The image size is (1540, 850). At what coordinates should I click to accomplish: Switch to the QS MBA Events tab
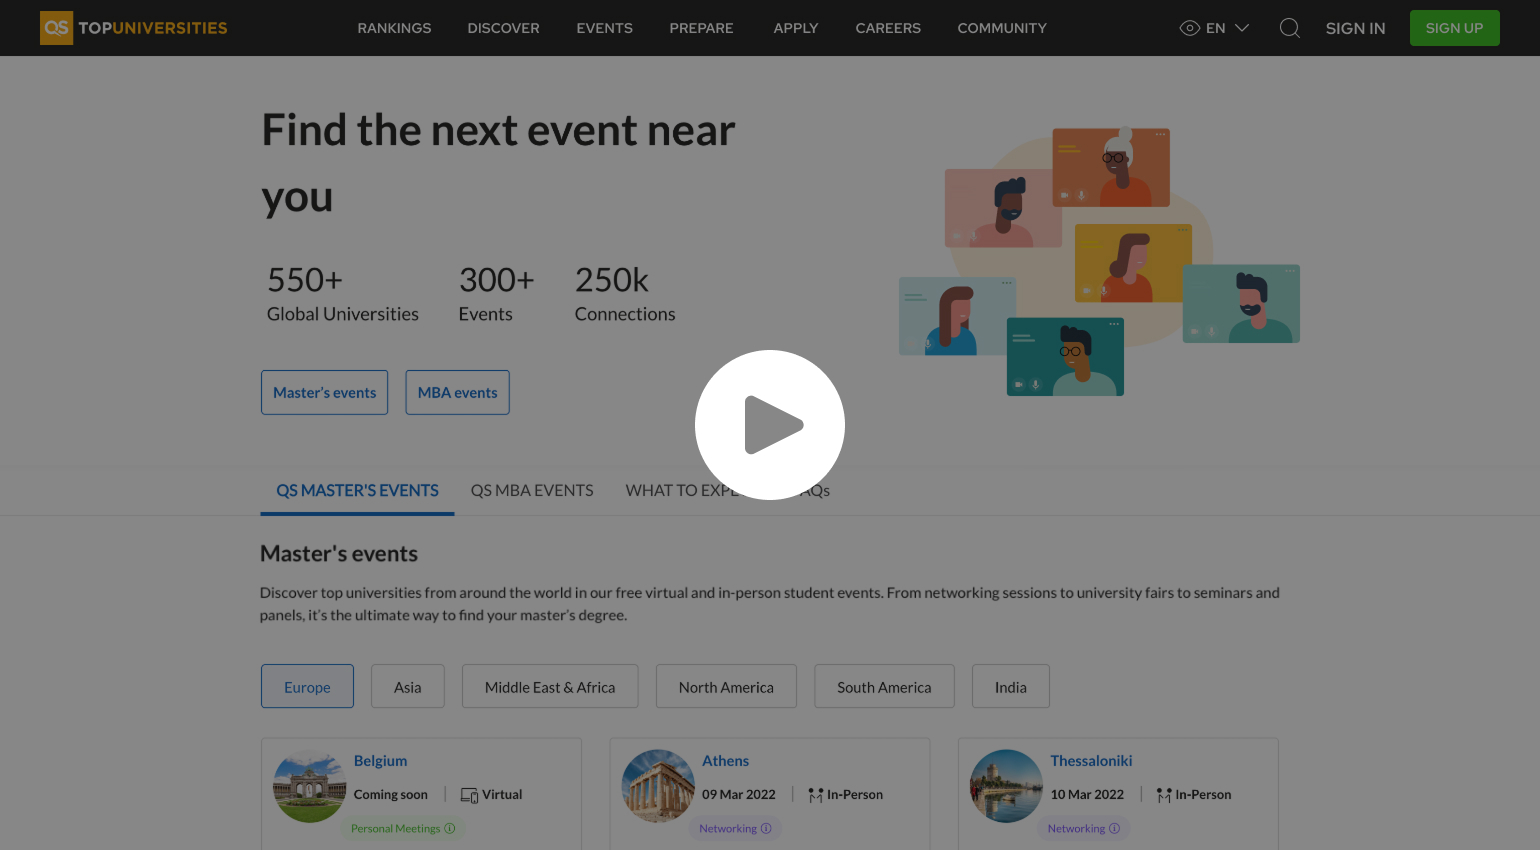pos(532,490)
